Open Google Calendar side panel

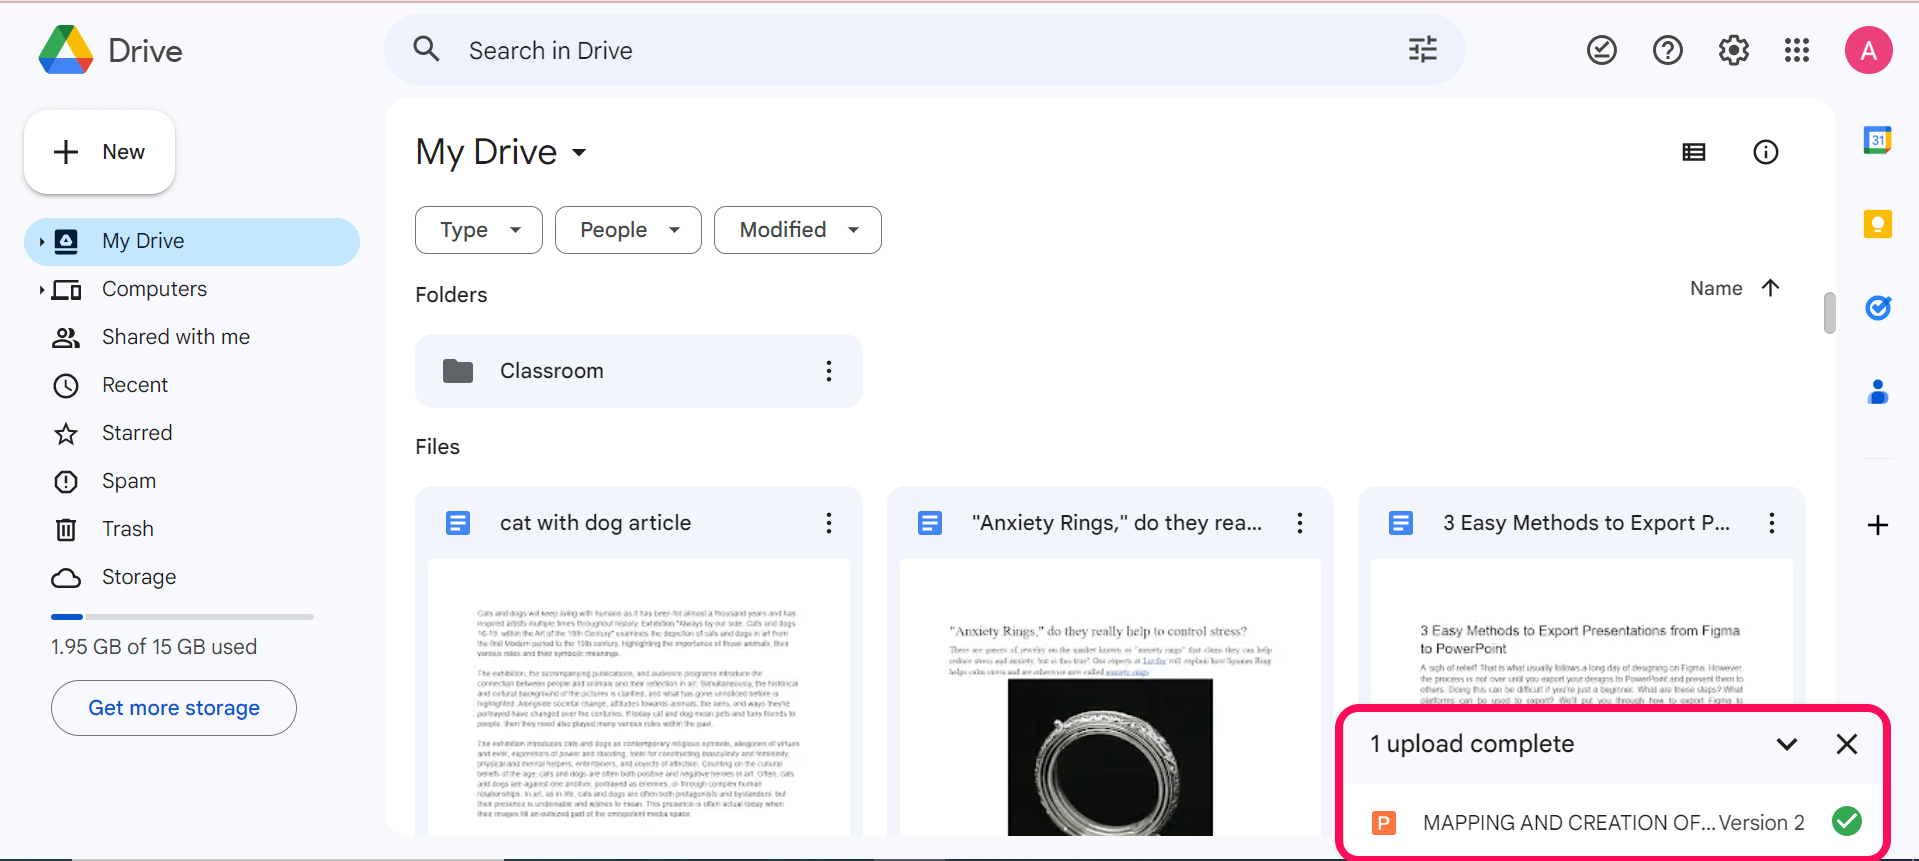[x=1877, y=140]
